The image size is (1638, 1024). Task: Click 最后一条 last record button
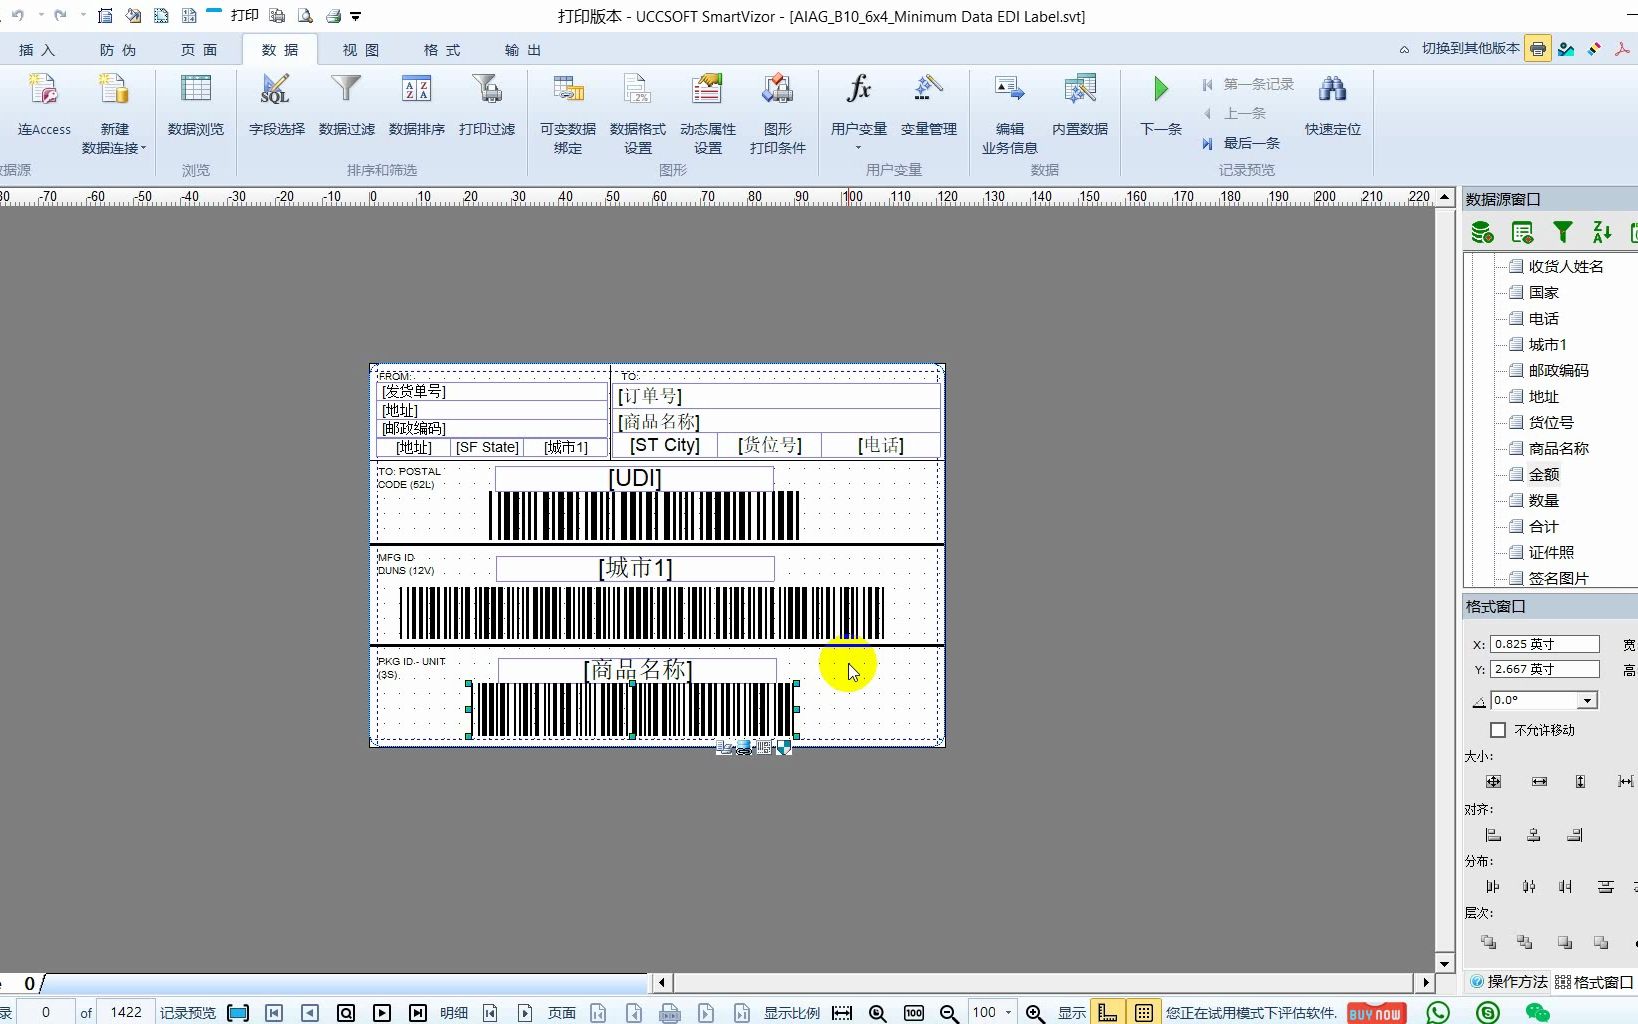point(1241,143)
